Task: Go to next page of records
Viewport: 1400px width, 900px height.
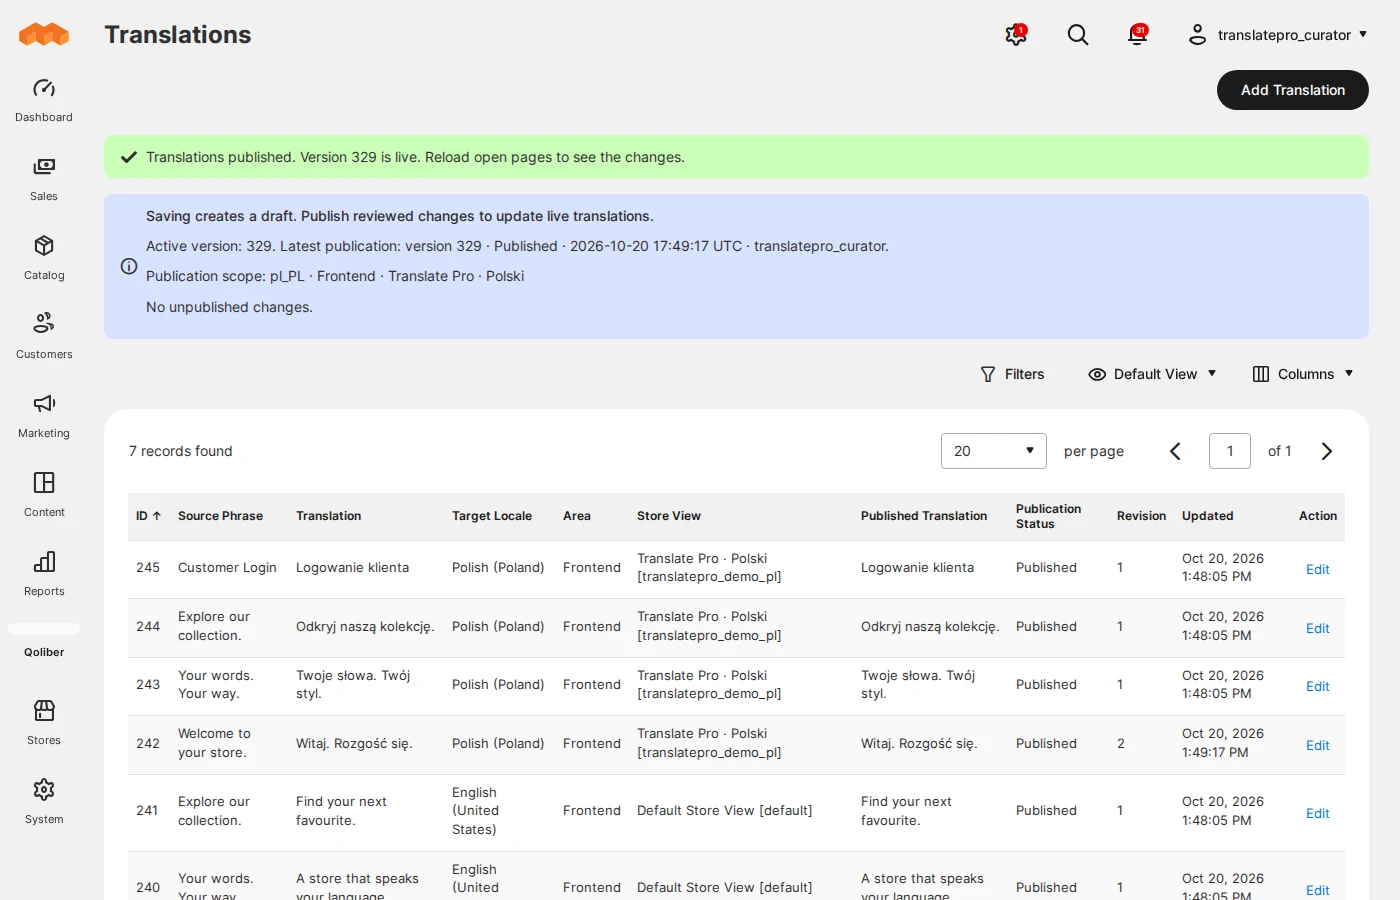Action: click(x=1327, y=451)
